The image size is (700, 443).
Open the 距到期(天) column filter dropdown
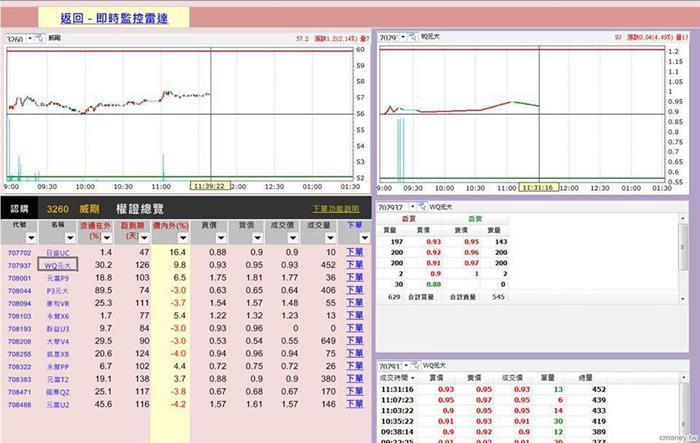[144, 238]
